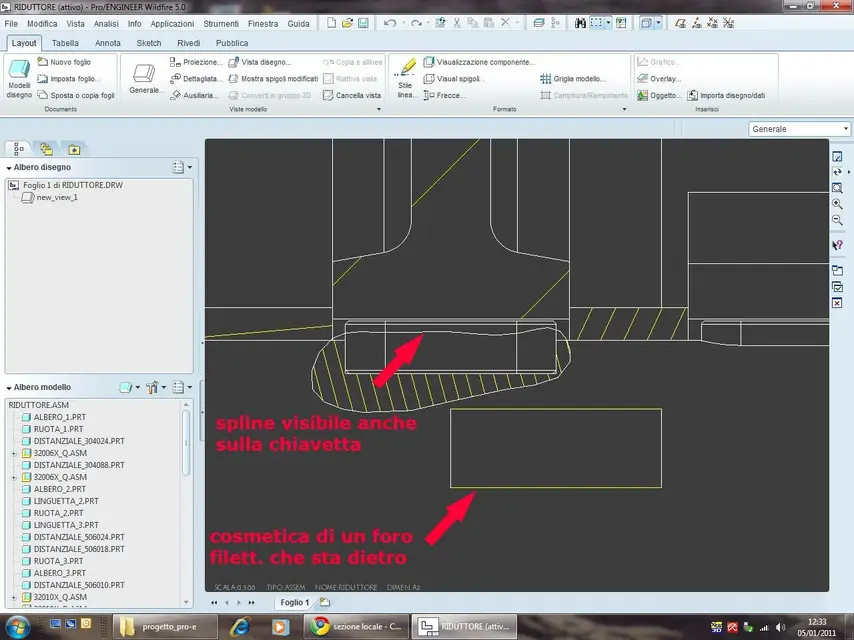Click the Windows Start orb
This screenshot has height=640, width=854.
pyautogui.click(x=17, y=627)
